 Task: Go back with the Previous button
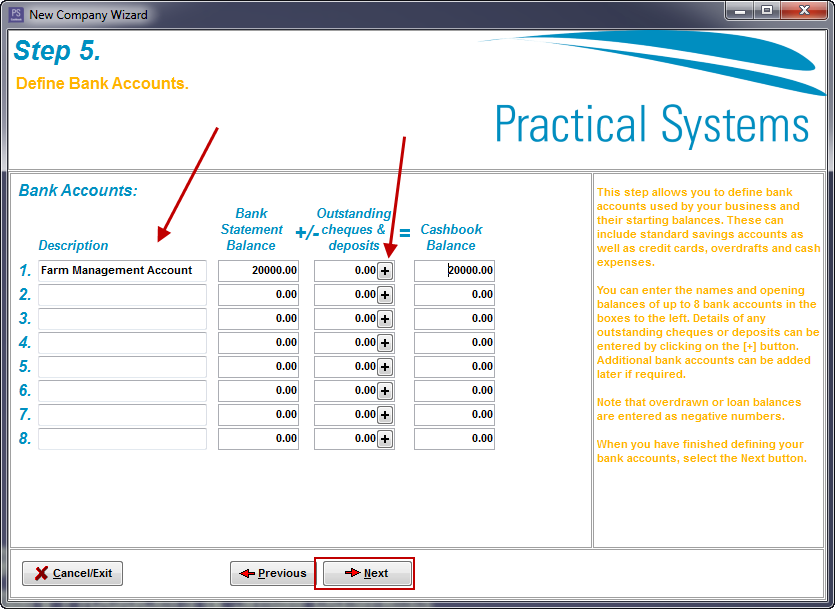[273, 573]
